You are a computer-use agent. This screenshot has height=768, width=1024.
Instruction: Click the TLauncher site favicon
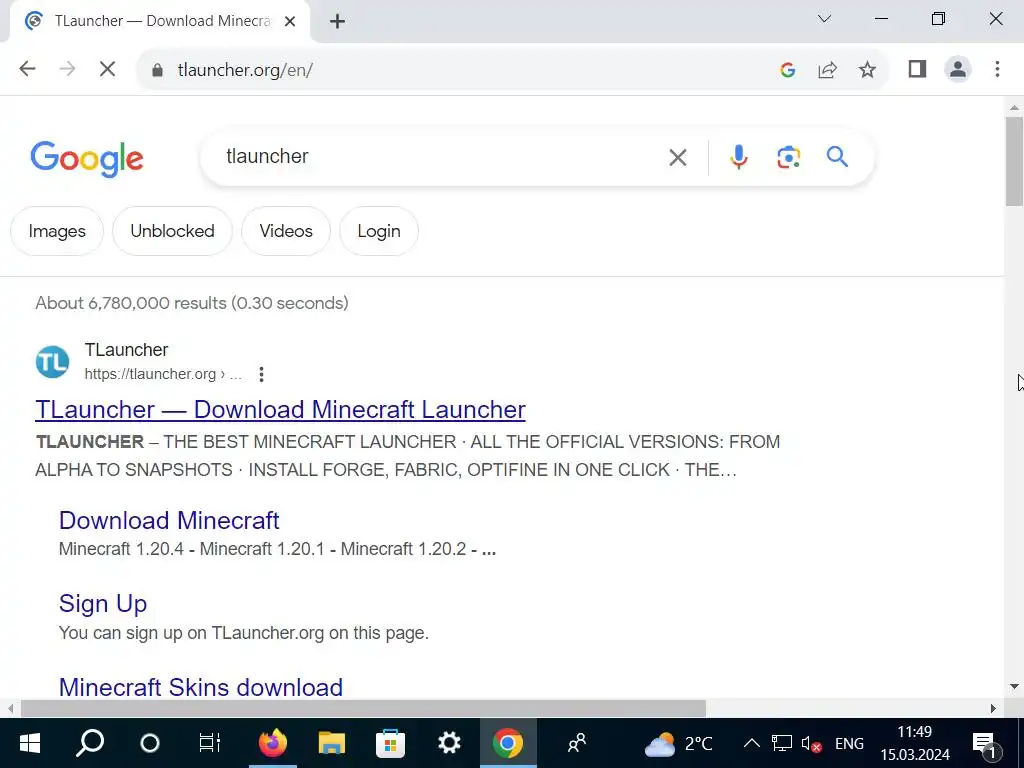pyautogui.click(x=52, y=362)
